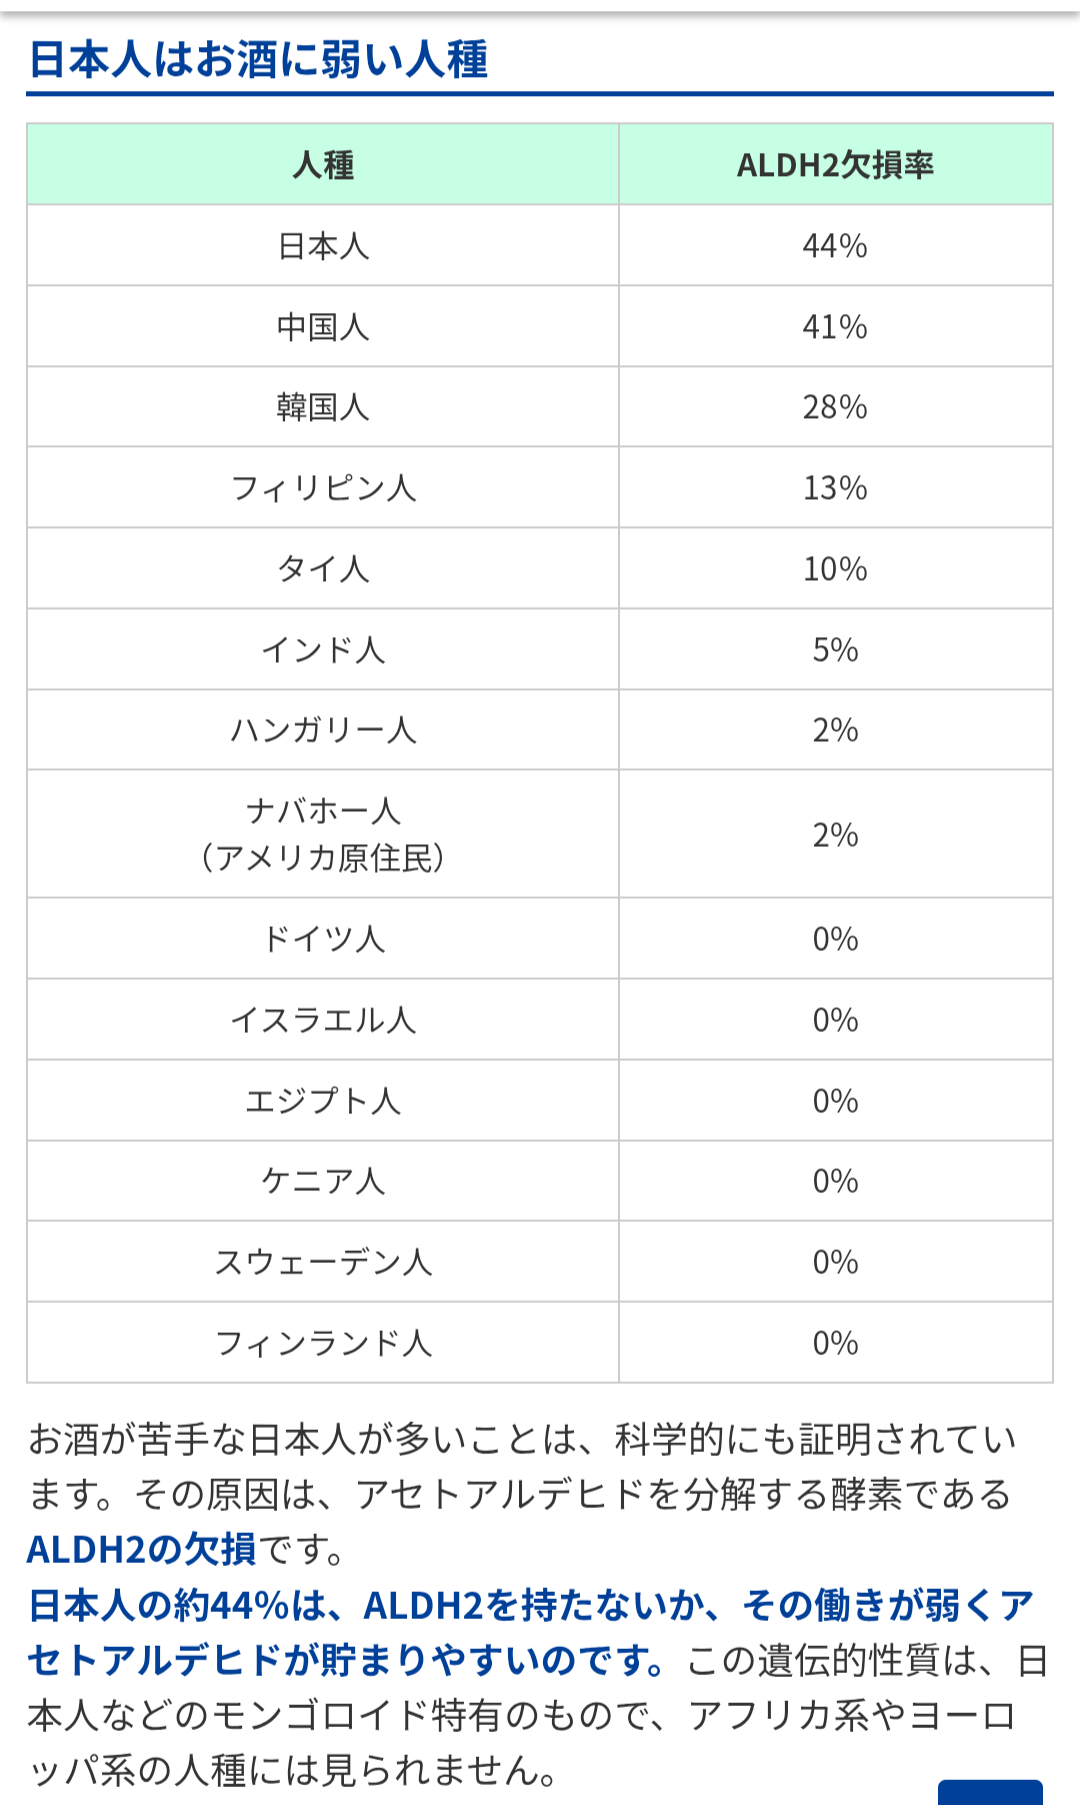Click the heading 日本人はお酒に弱い人種
Viewport: 1080px width, 1805px height.
(x=258, y=59)
